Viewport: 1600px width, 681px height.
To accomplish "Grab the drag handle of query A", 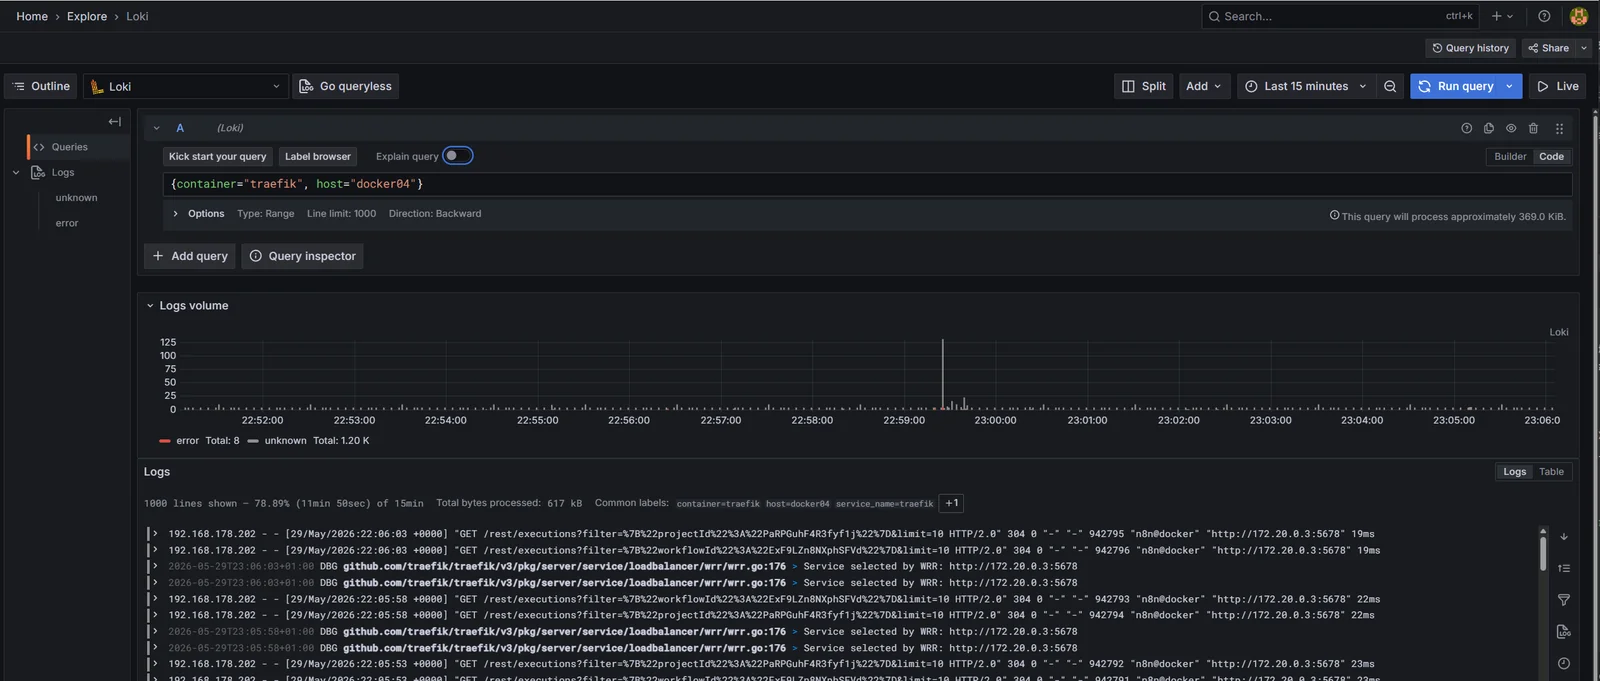I will [1559, 128].
